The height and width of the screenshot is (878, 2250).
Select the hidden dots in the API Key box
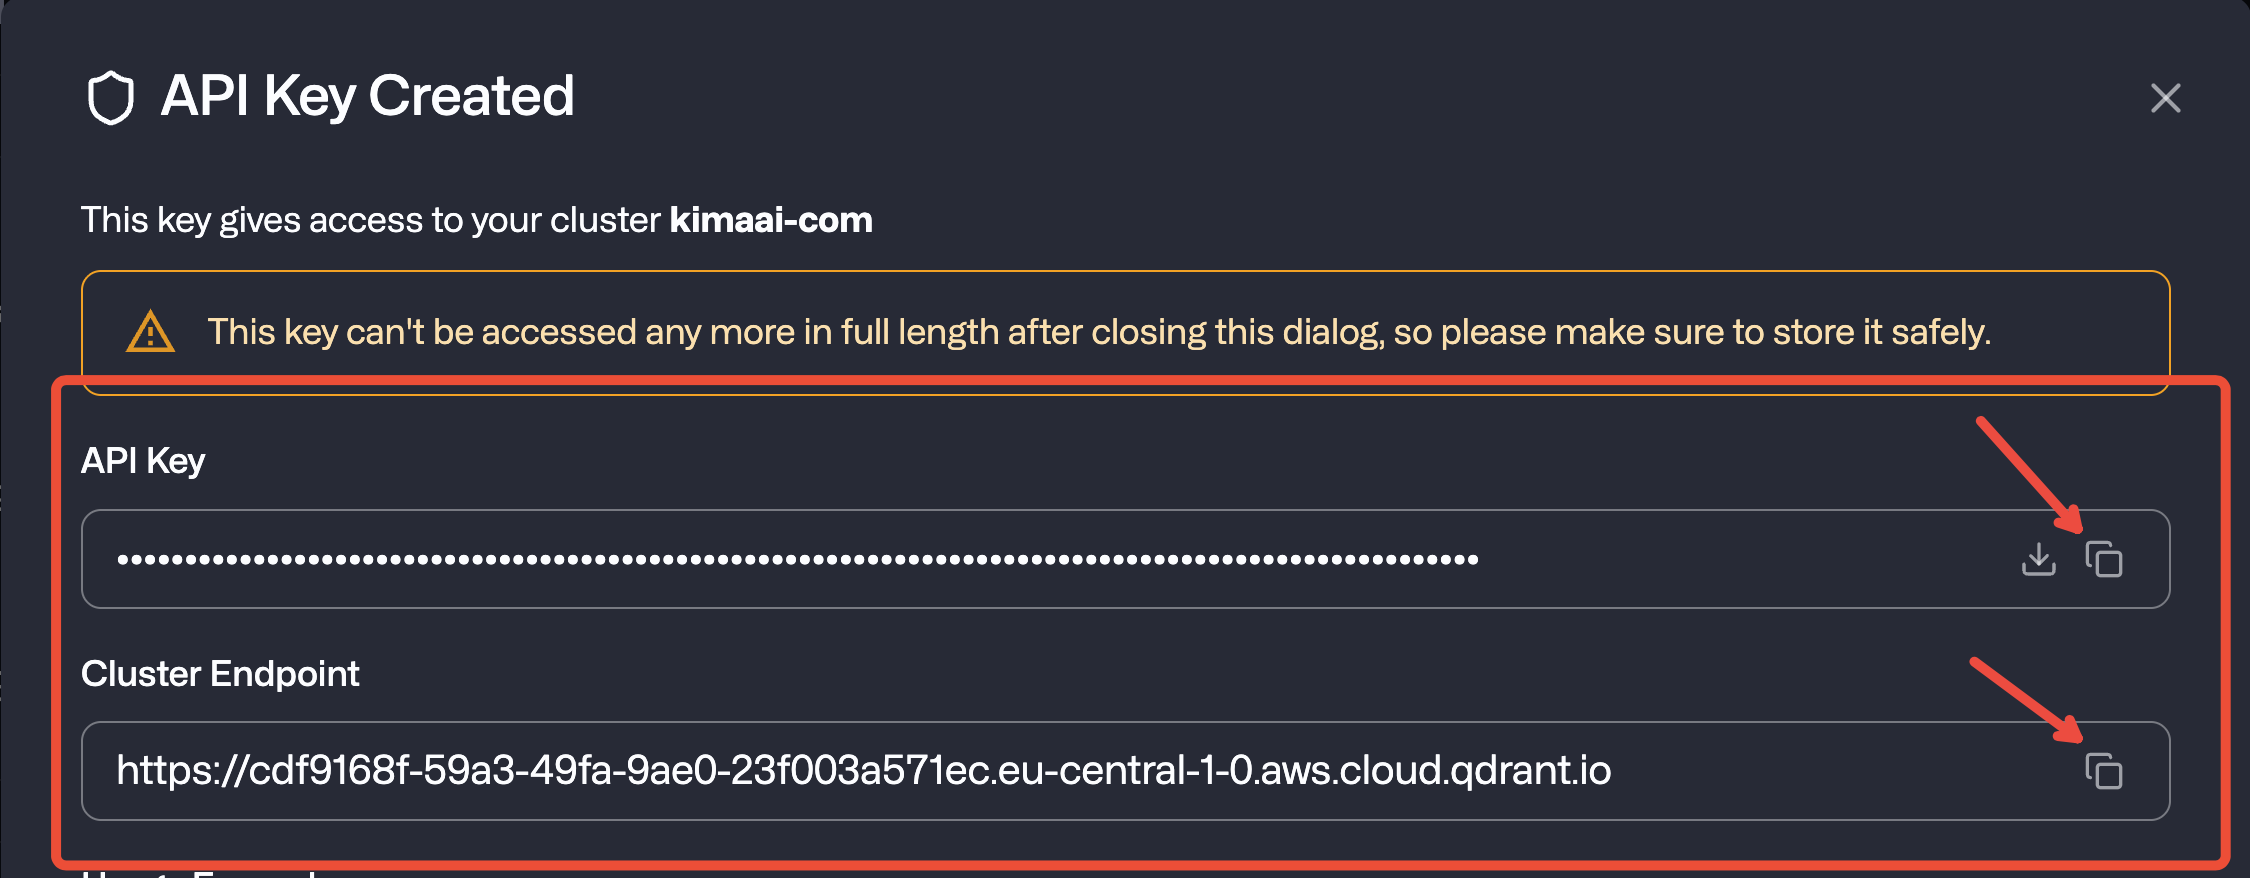(x=800, y=560)
